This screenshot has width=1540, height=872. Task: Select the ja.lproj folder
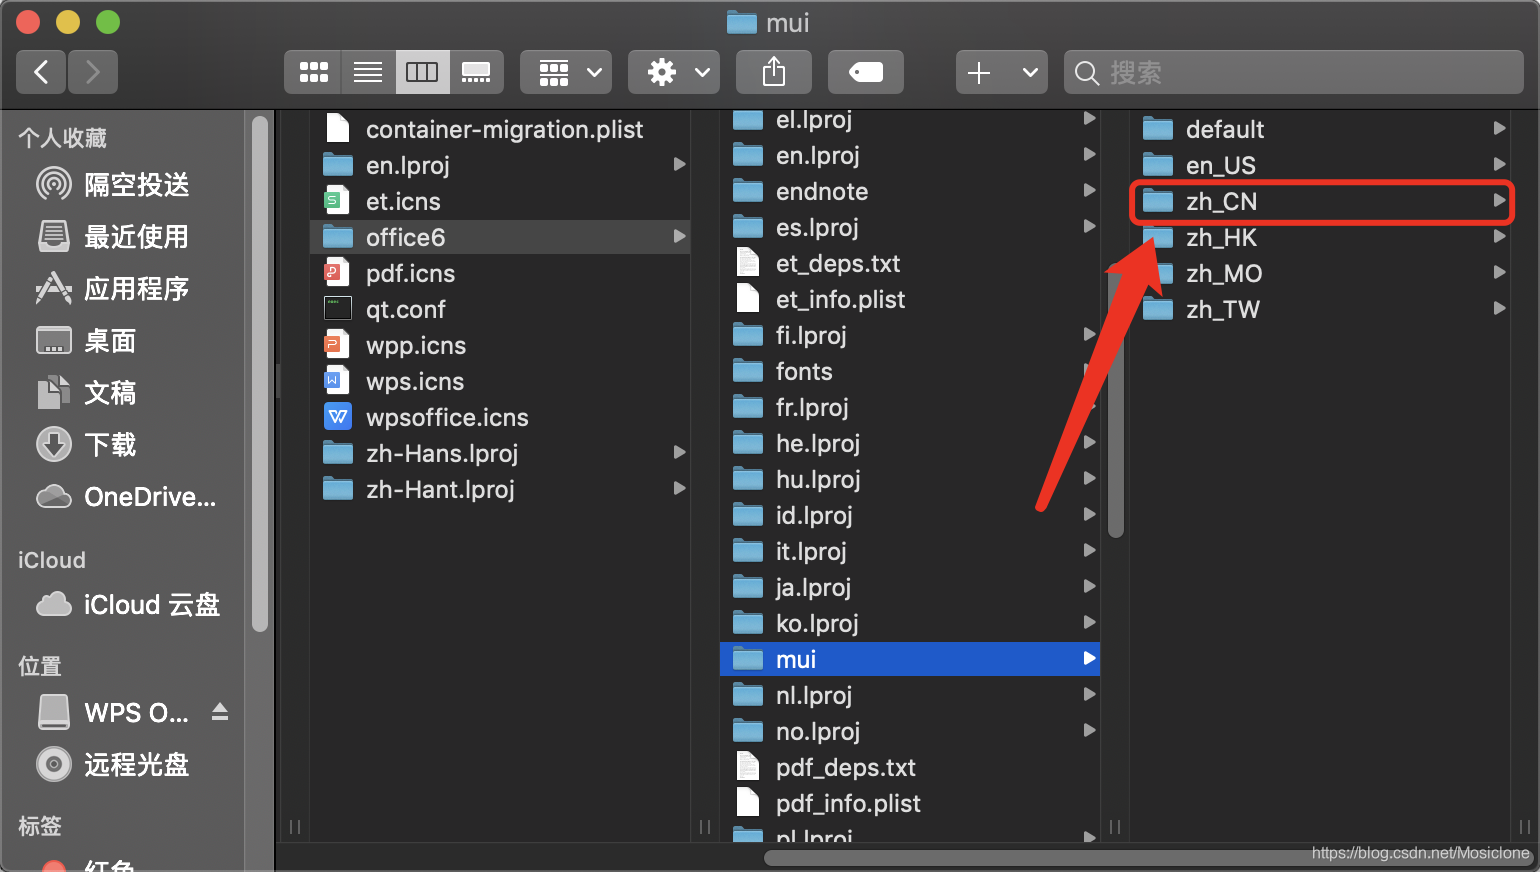coord(910,587)
